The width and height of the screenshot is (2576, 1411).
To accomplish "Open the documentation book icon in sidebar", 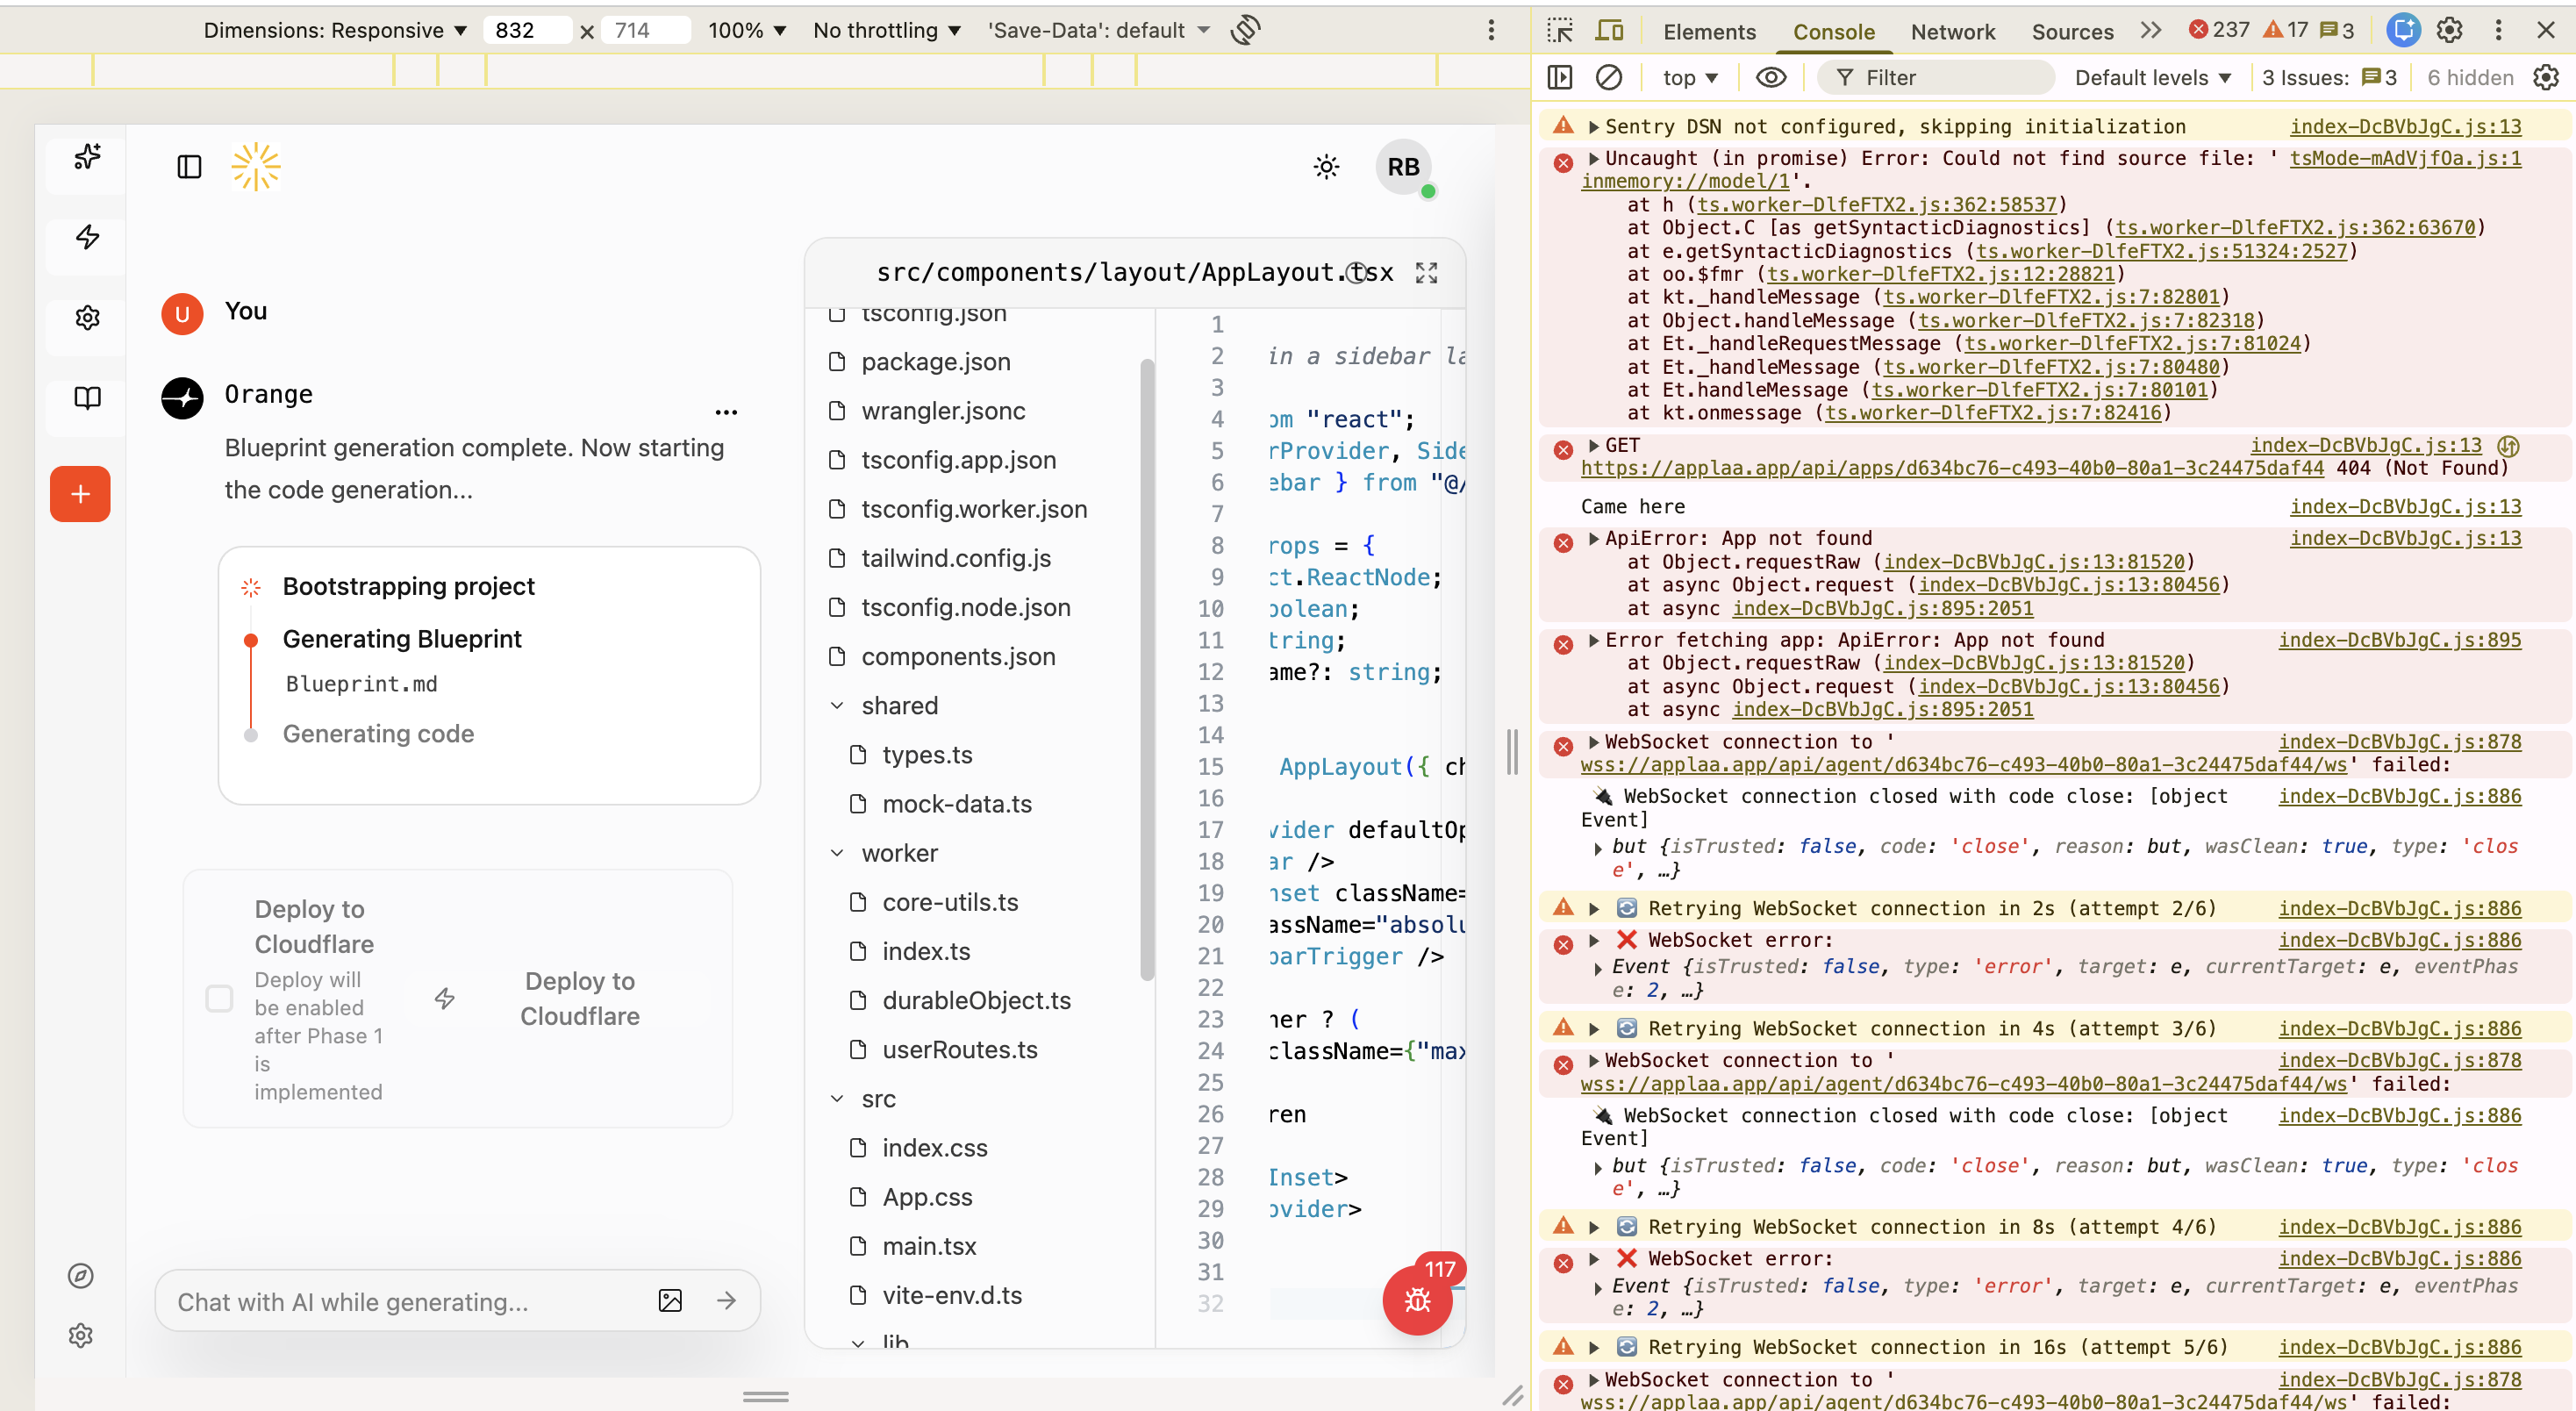I will 86,397.
